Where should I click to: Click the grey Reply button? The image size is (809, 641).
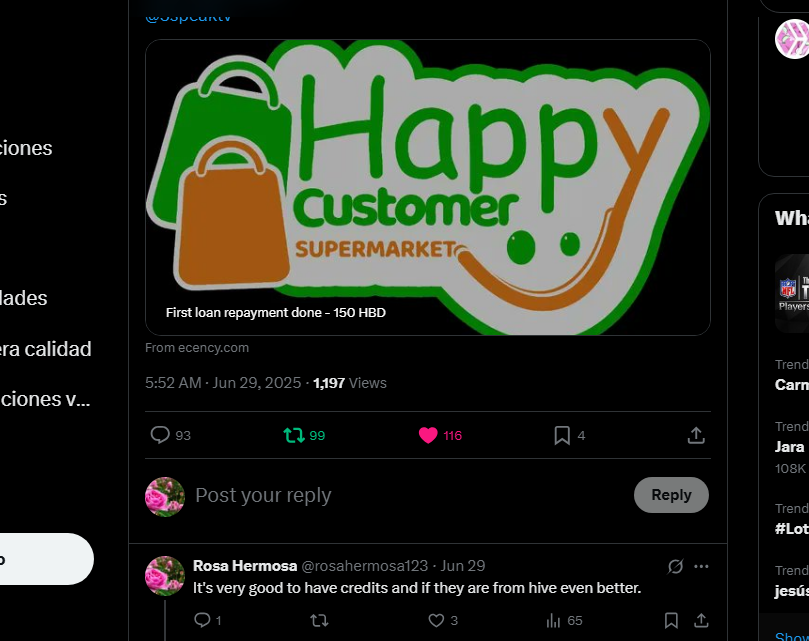(x=671, y=494)
